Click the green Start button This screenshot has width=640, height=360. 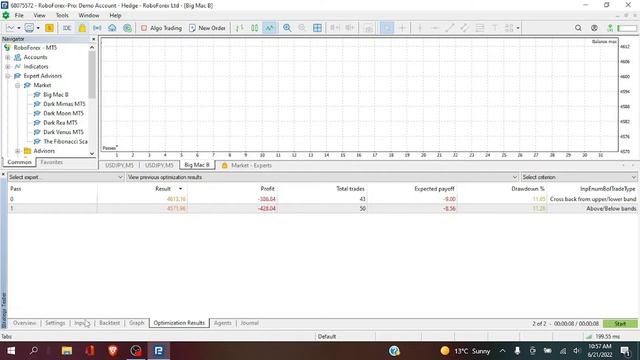point(620,323)
